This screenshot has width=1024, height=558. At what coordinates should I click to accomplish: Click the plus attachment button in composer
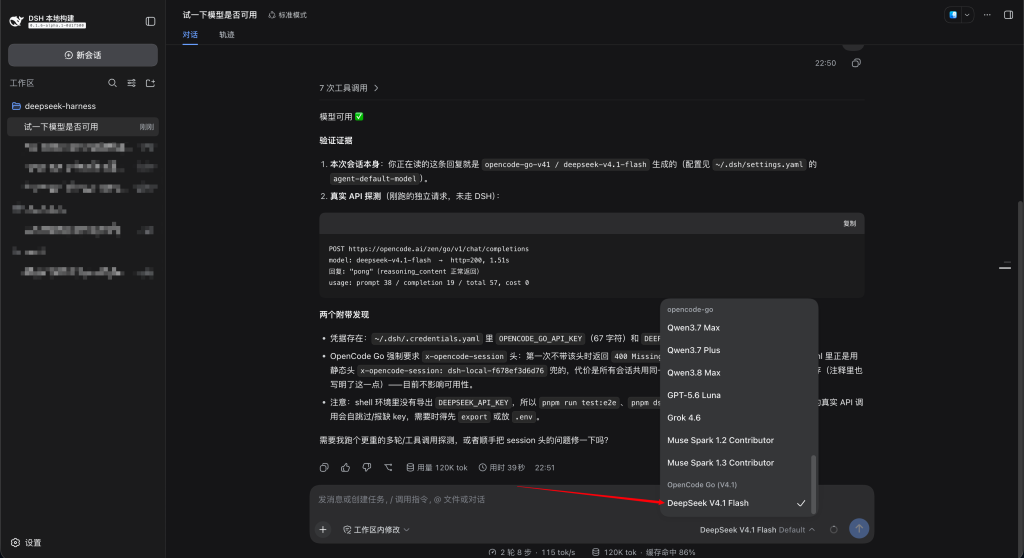323,529
